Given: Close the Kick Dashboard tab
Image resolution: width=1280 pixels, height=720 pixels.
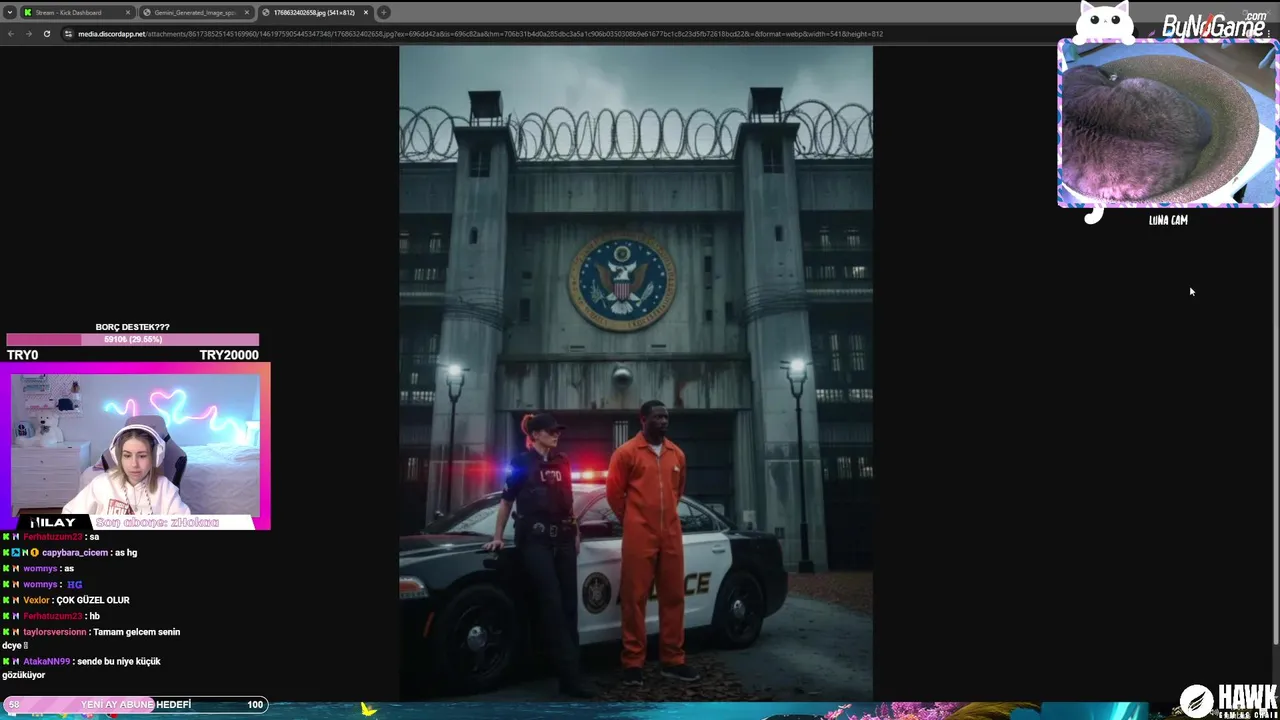Looking at the screenshot, I should pos(128,12).
